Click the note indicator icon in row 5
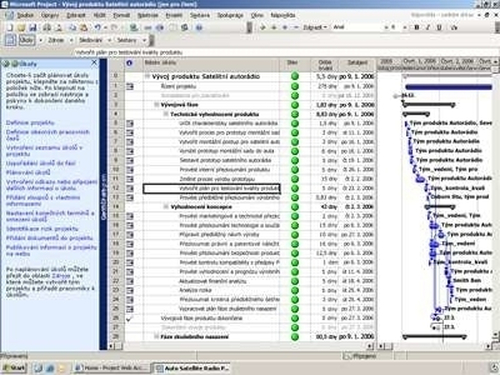Screen dimensions: 500x375 coord(130,123)
